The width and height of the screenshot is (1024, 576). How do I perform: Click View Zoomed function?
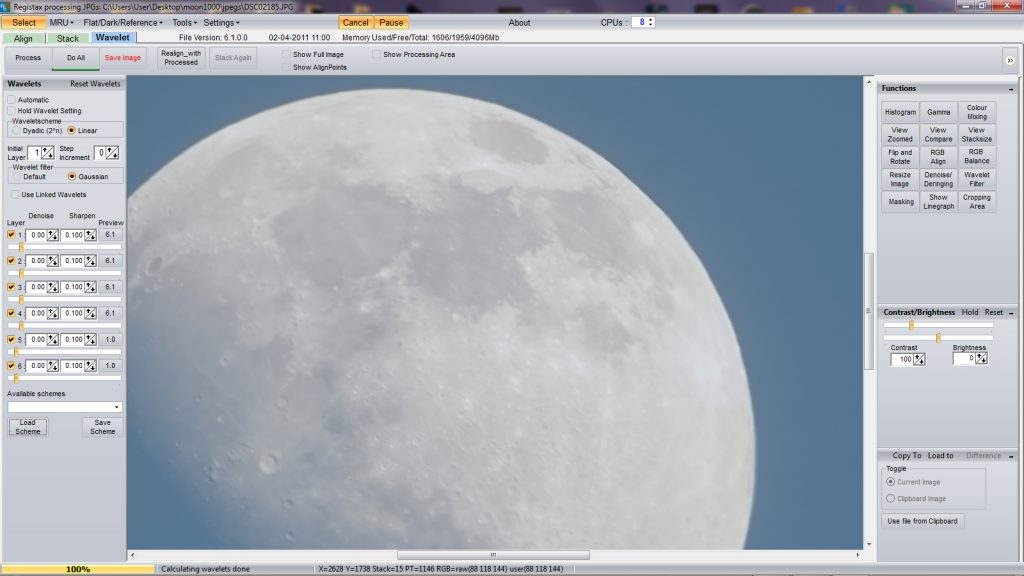900,135
